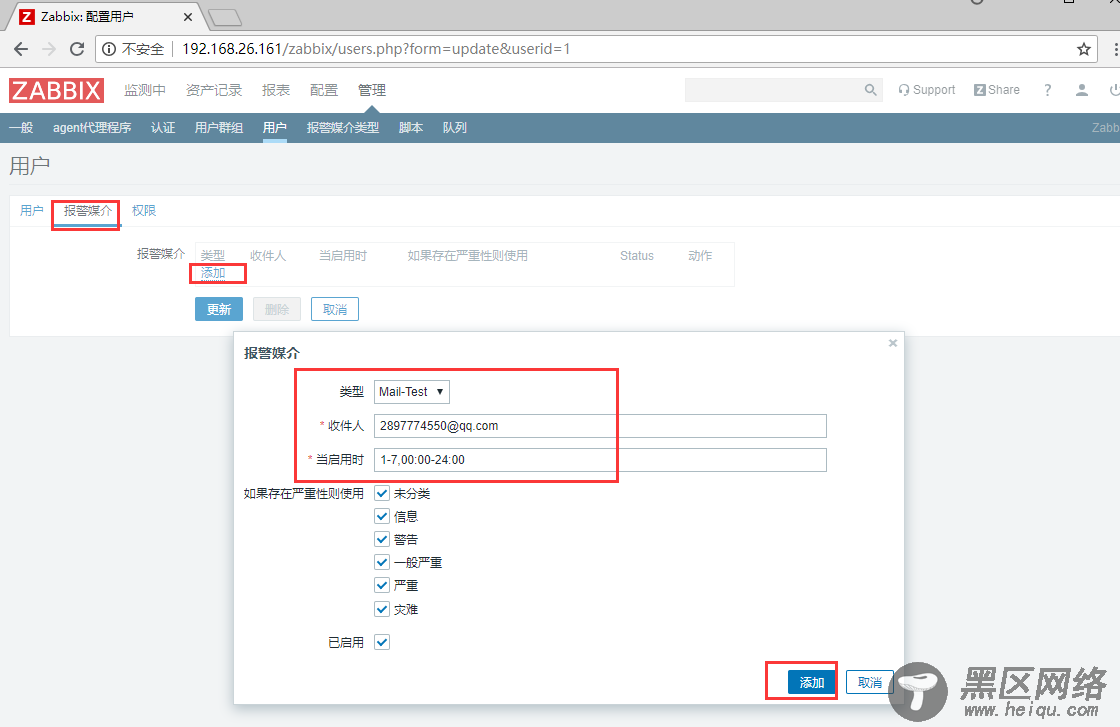Go to 队列 submenu
The height and width of the screenshot is (727, 1120).
(454, 128)
